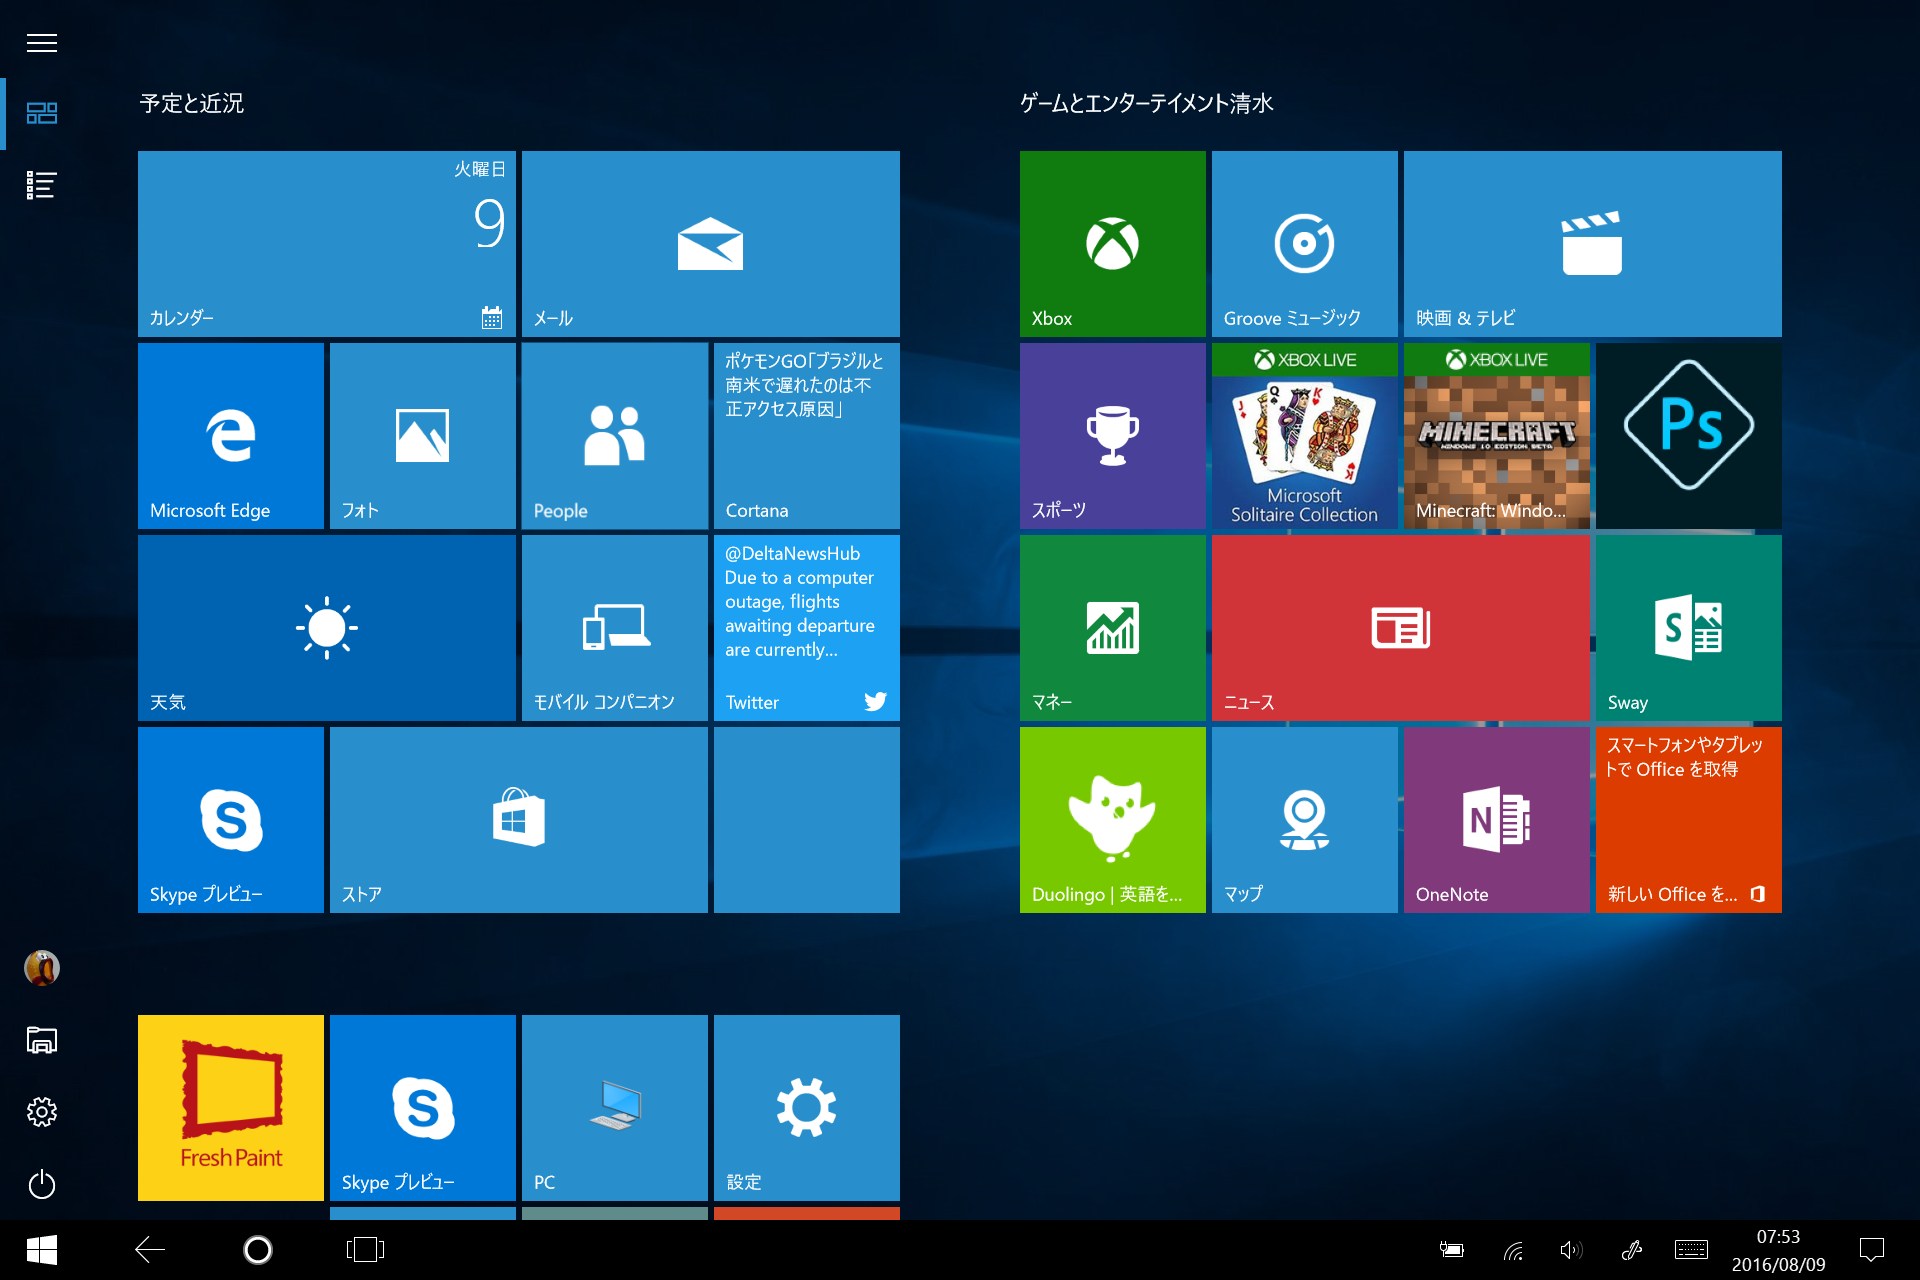The width and height of the screenshot is (1920, 1280).
Task: Click the user account picture
Action: (41, 967)
